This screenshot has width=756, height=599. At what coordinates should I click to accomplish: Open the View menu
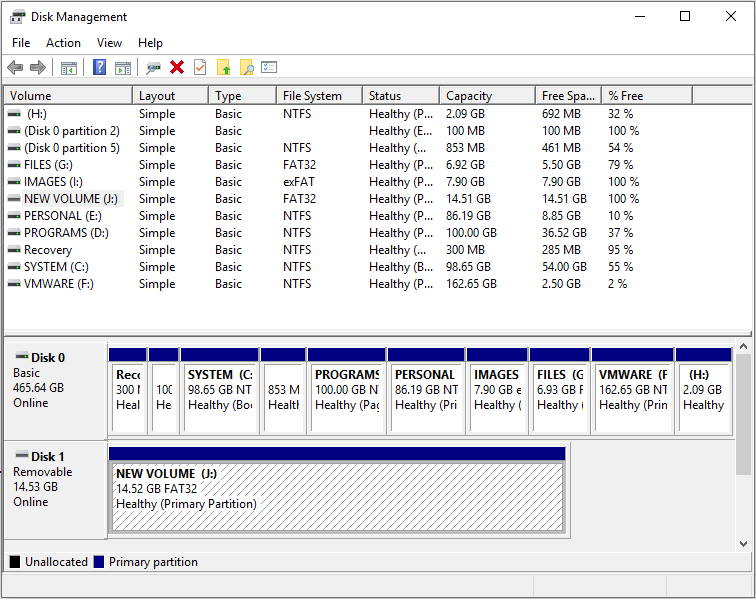click(109, 43)
